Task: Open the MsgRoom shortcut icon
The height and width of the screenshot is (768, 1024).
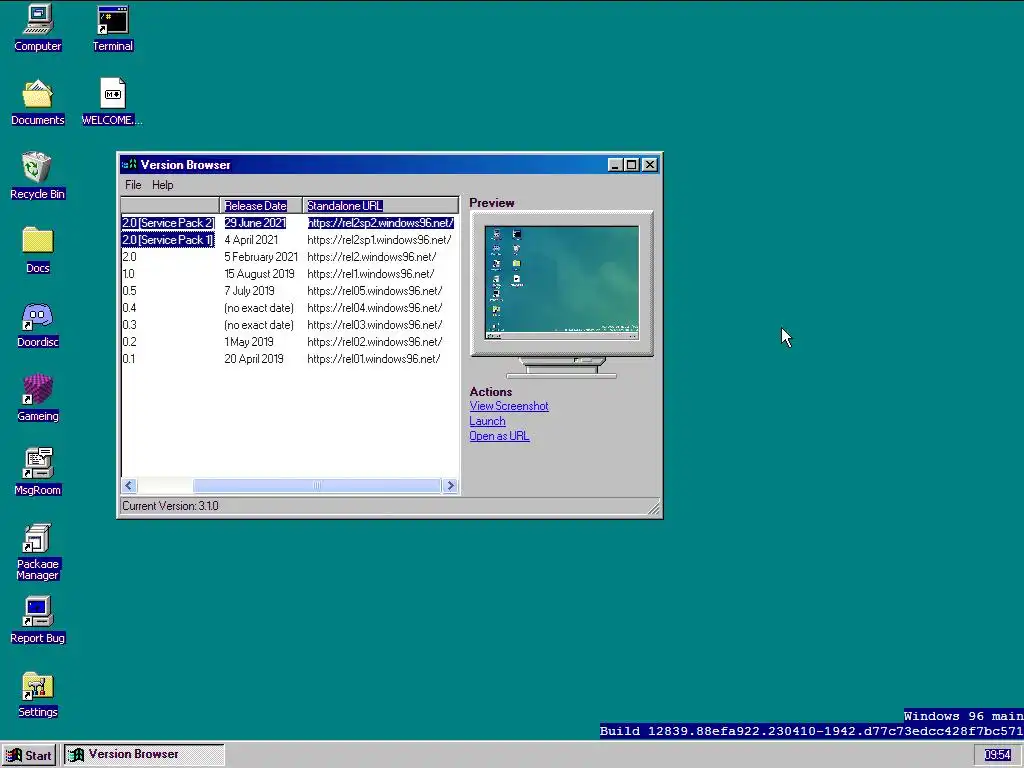Action: 38,472
